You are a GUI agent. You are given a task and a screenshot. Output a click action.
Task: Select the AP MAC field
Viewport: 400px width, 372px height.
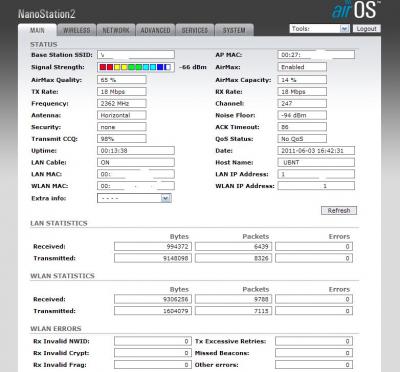click(x=316, y=55)
